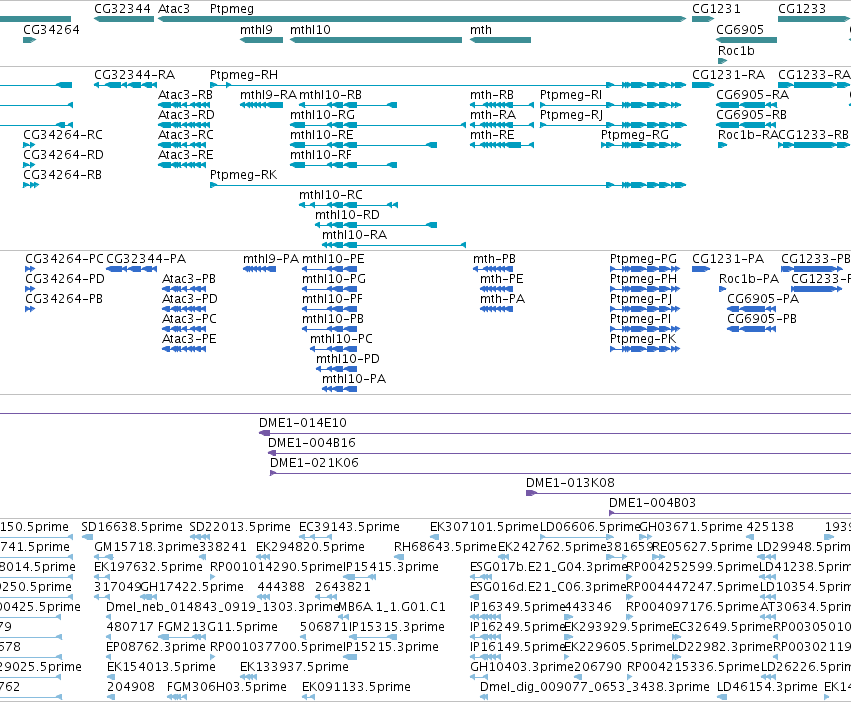The height and width of the screenshot is (702, 851).
Task: Select transcript mthl10-RB
Action: point(348,105)
